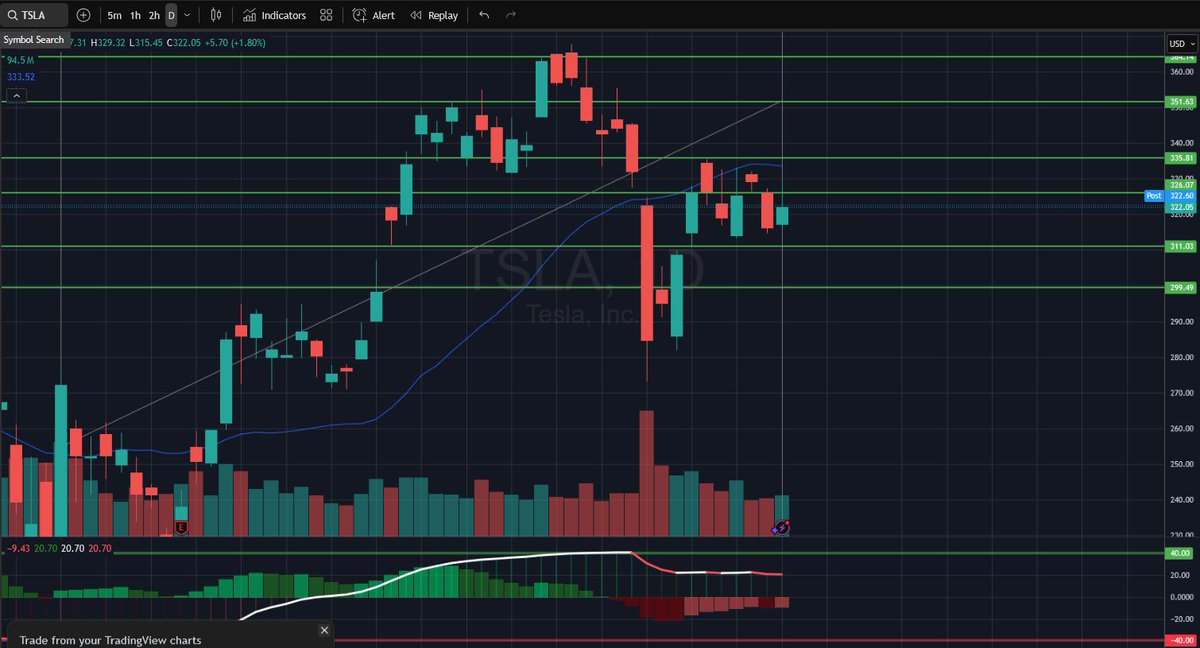Collapse the indicator legend with chevron
The height and width of the screenshot is (648, 1200).
pyautogui.click(x=16, y=96)
